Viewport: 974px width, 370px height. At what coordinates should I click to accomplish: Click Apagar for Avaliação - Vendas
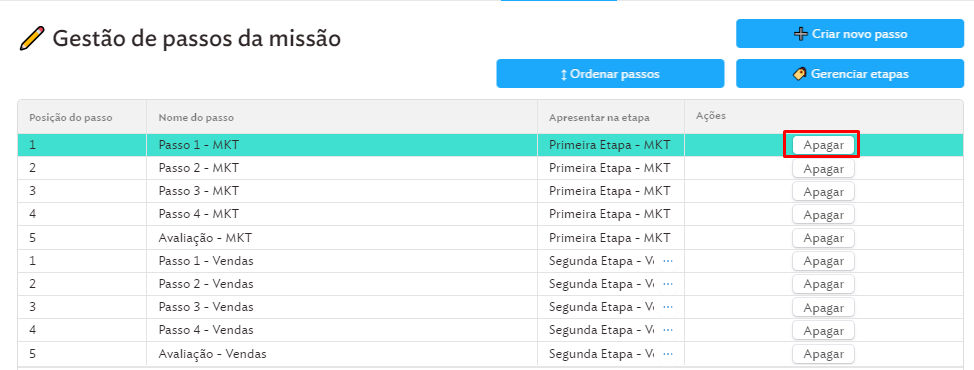pos(823,354)
